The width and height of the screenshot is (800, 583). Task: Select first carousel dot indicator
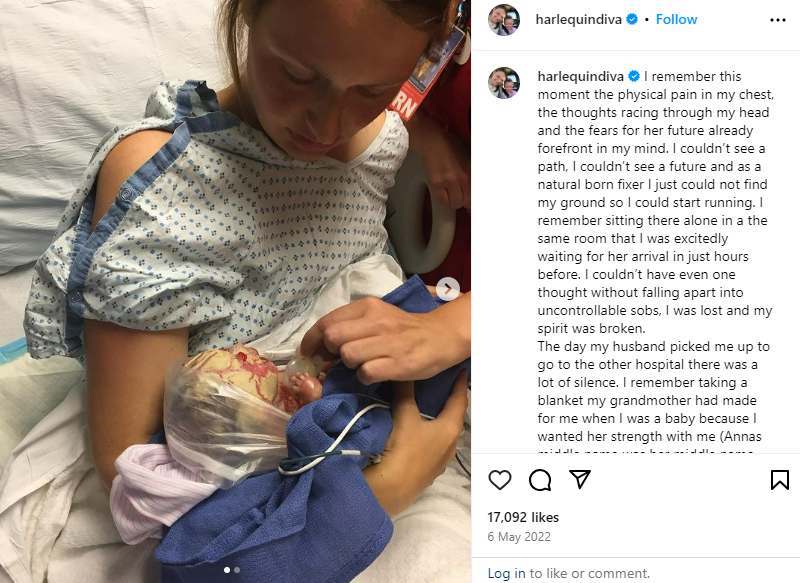coord(227,570)
